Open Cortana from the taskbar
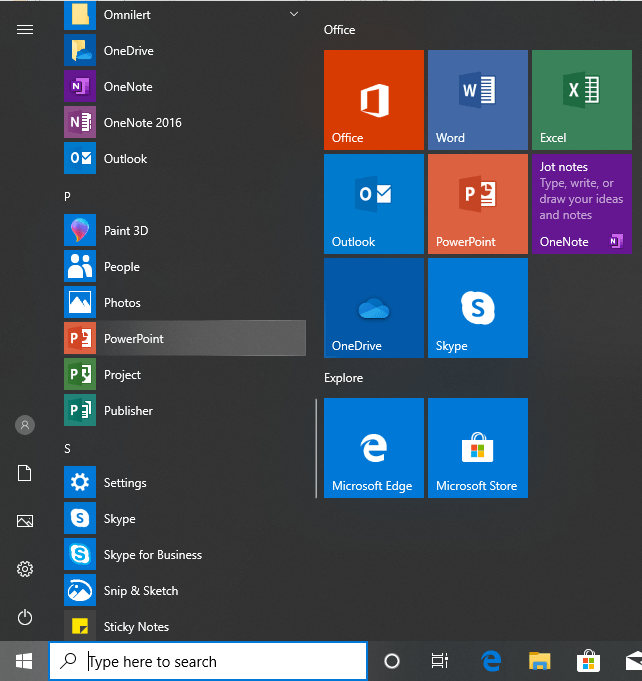The image size is (642, 681). 392,661
